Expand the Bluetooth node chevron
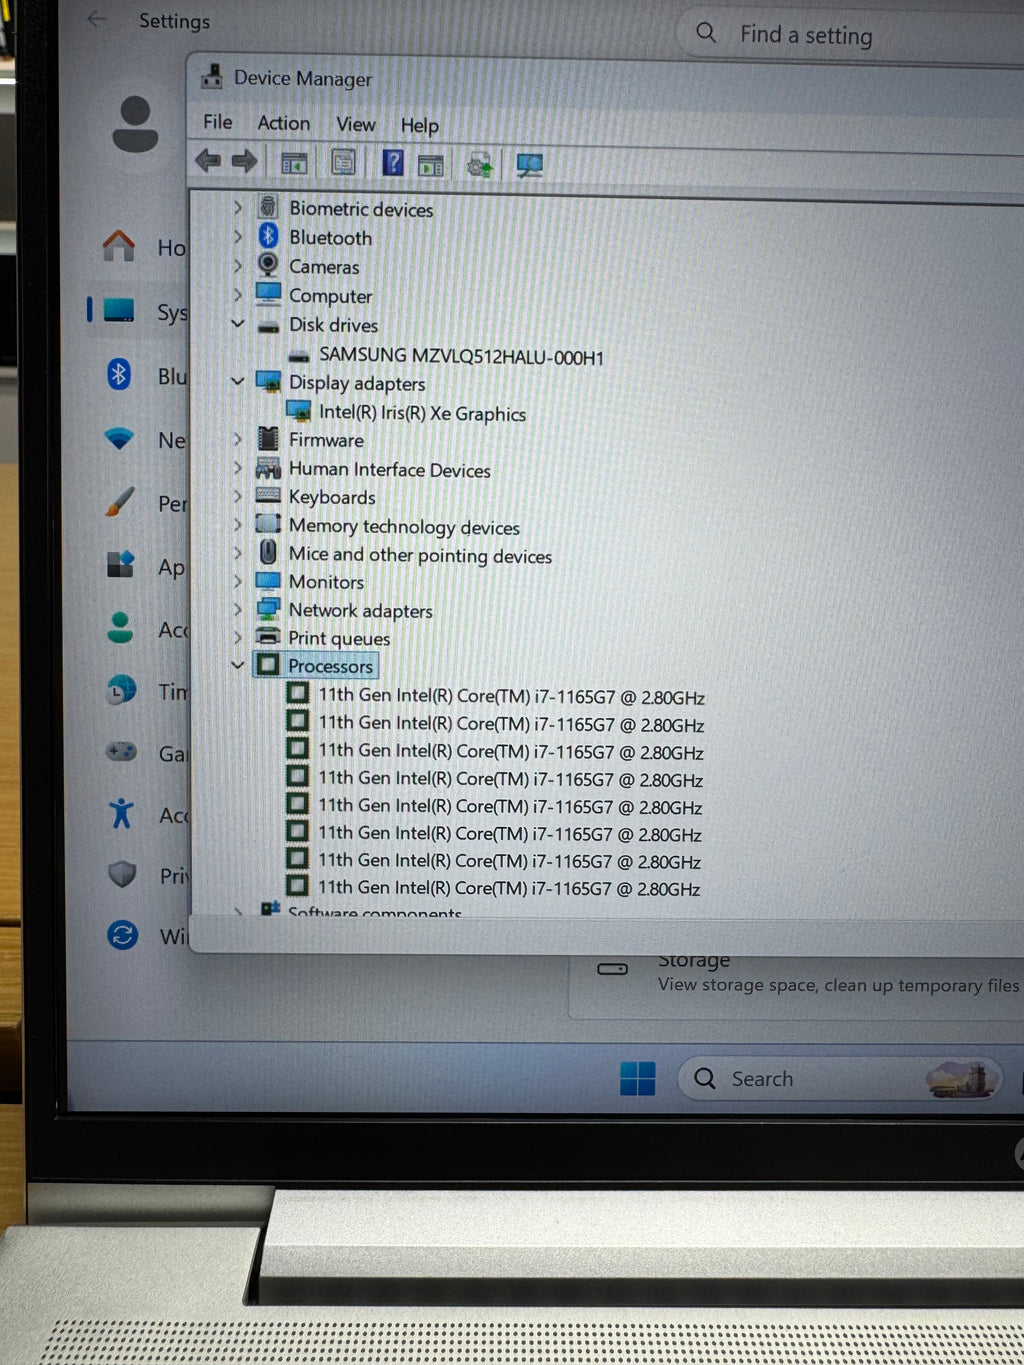 click(x=237, y=237)
